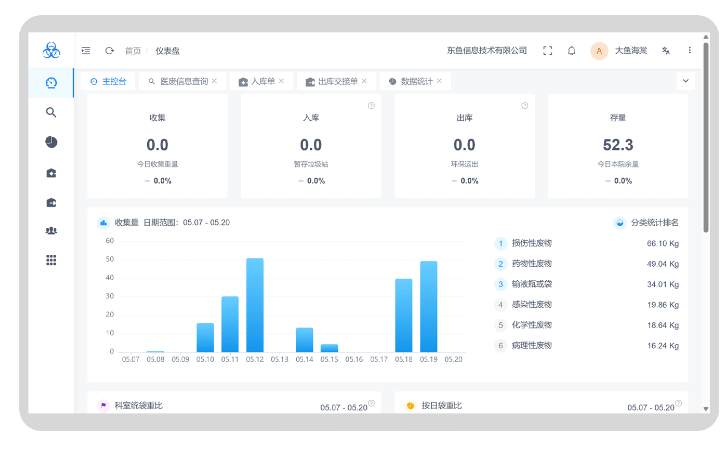The height and width of the screenshot is (450, 720).
Task: Open the vertical three-dot more menu
Action: coord(689,50)
